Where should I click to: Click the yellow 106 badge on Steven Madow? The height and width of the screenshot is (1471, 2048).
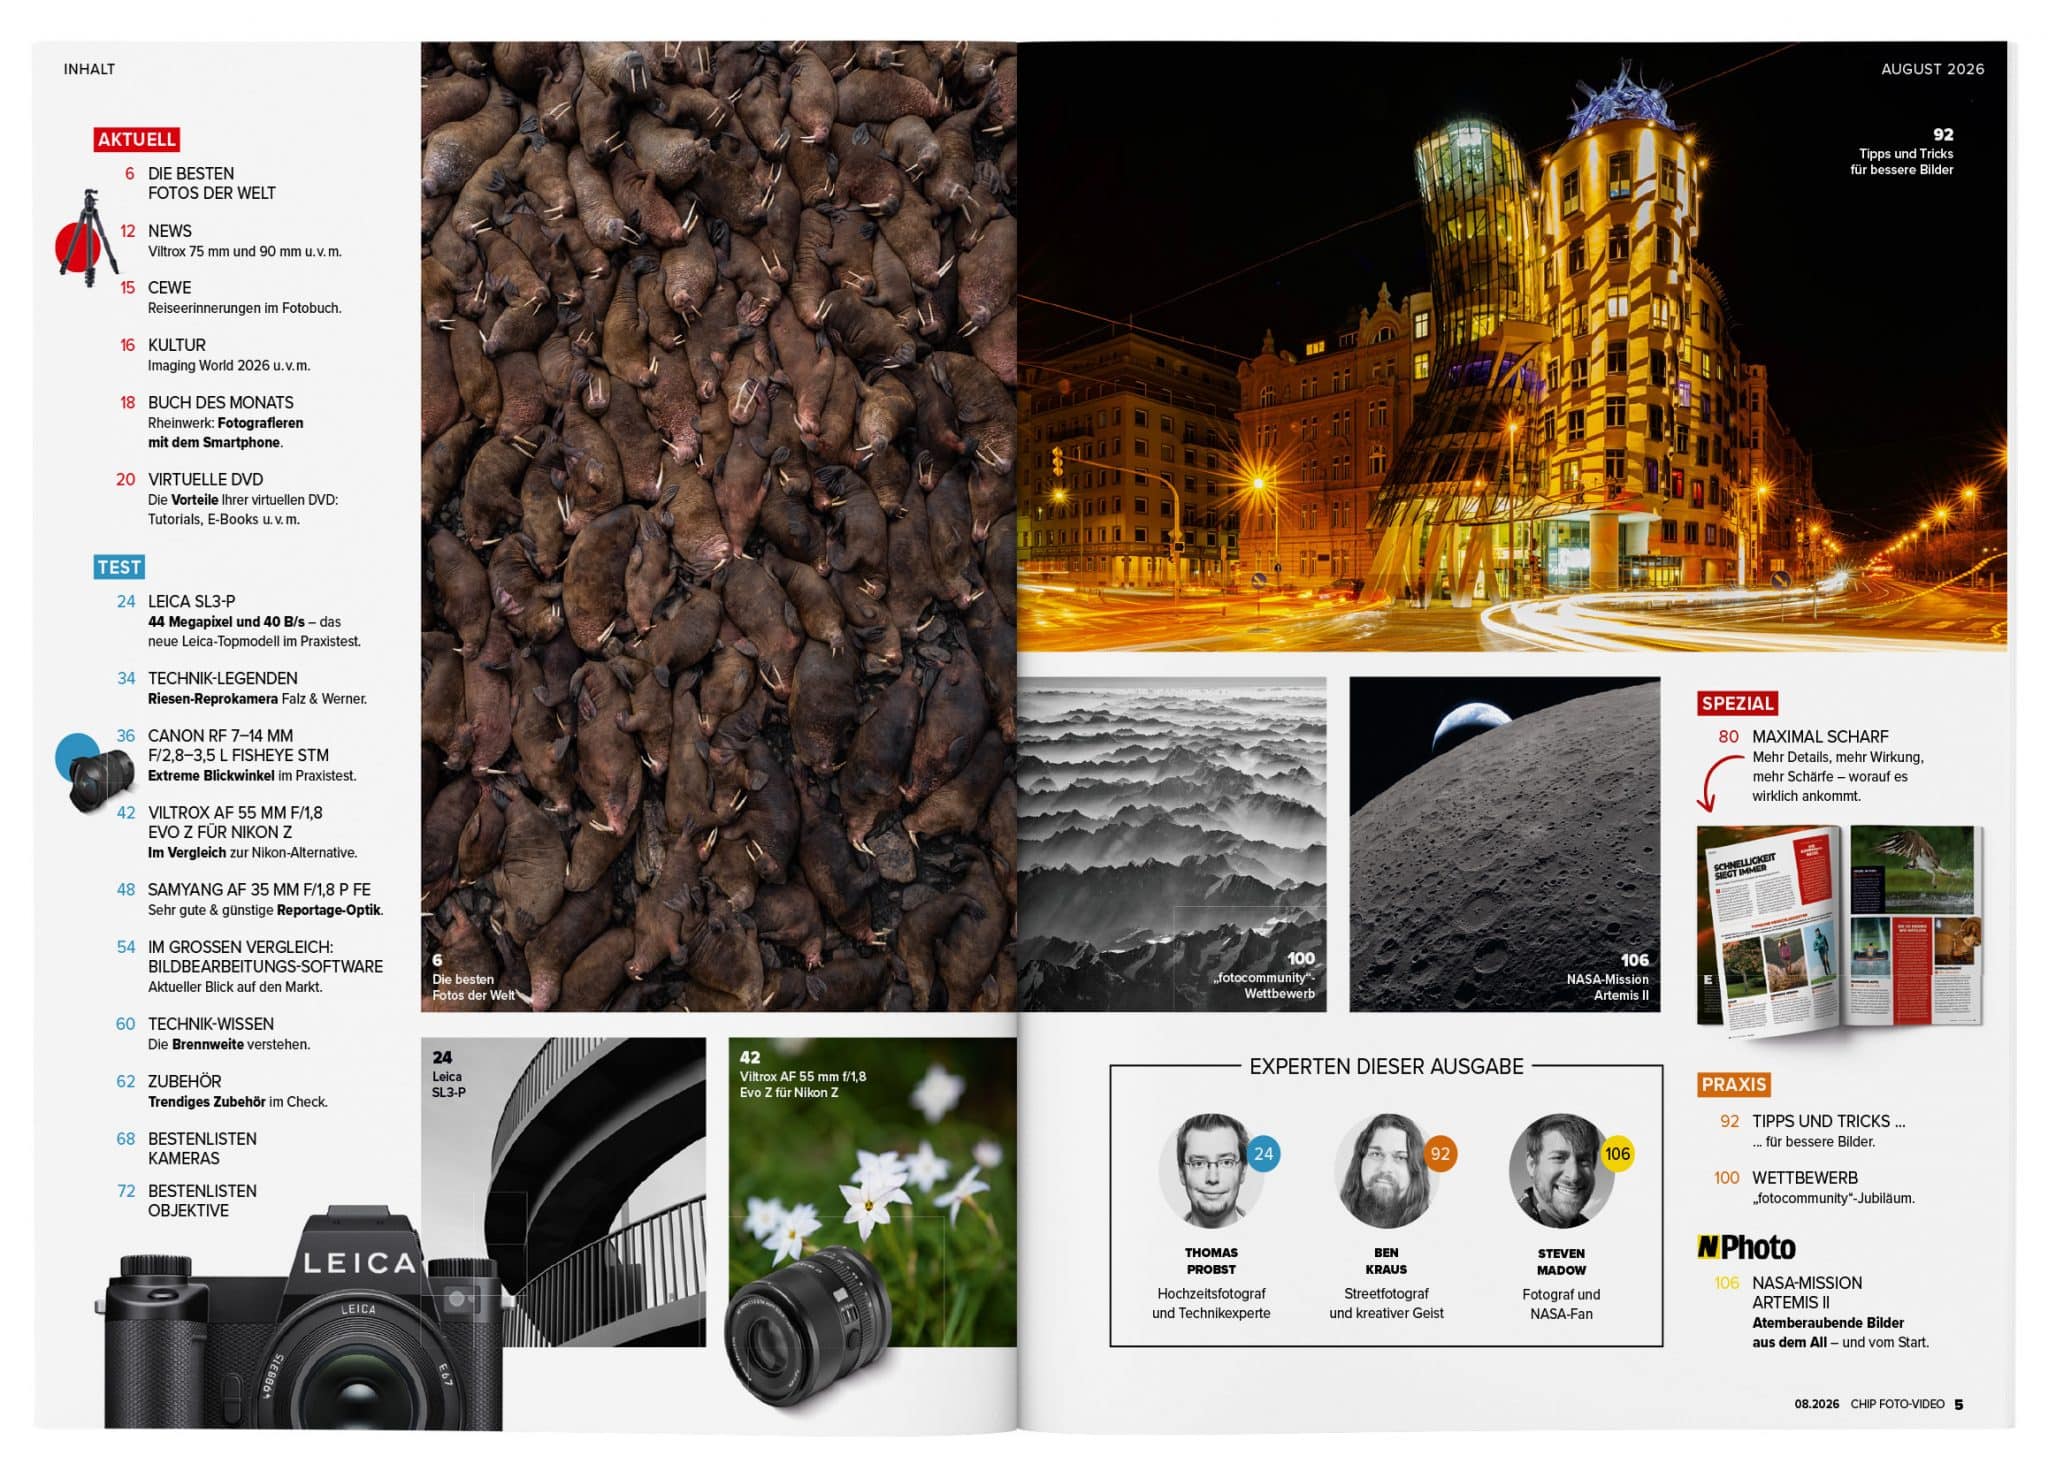[x=1617, y=1153]
